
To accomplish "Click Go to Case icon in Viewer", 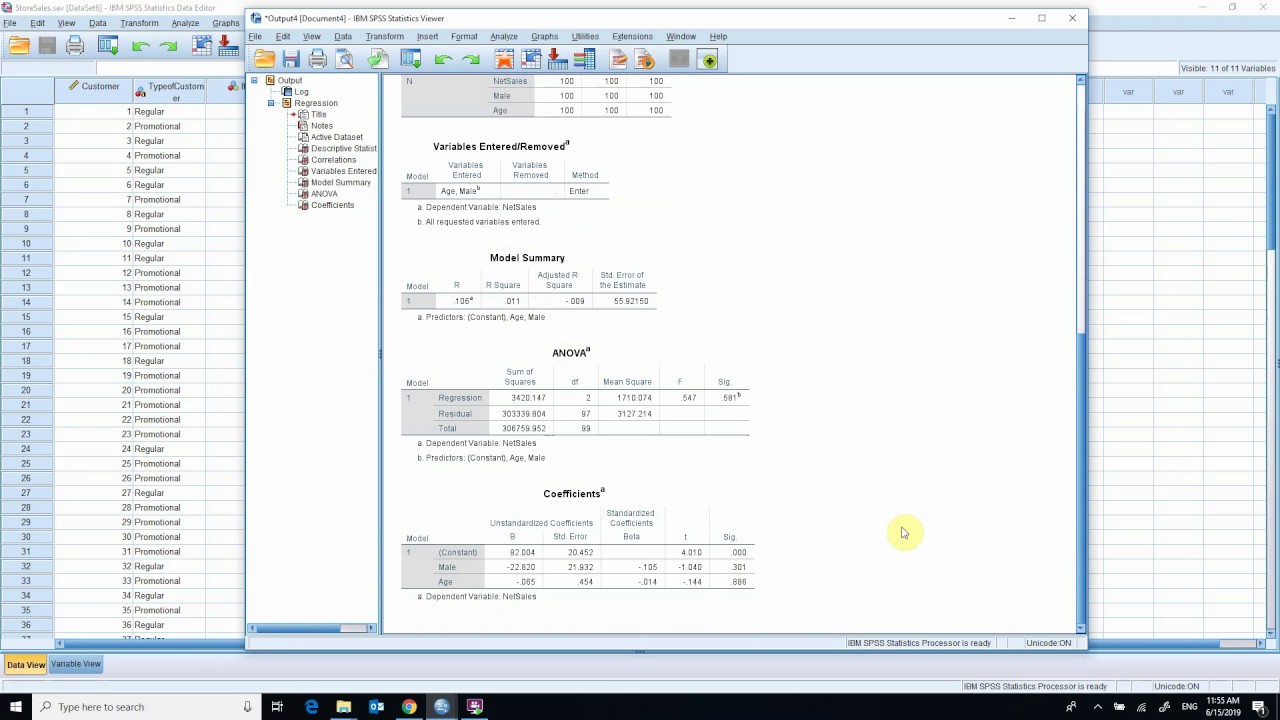I will (x=531, y=60).
